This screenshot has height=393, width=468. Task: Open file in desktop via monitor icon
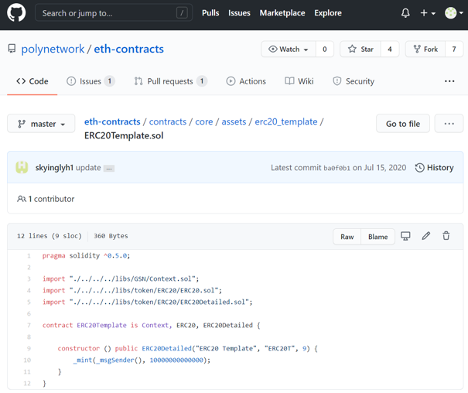[405, 236]
